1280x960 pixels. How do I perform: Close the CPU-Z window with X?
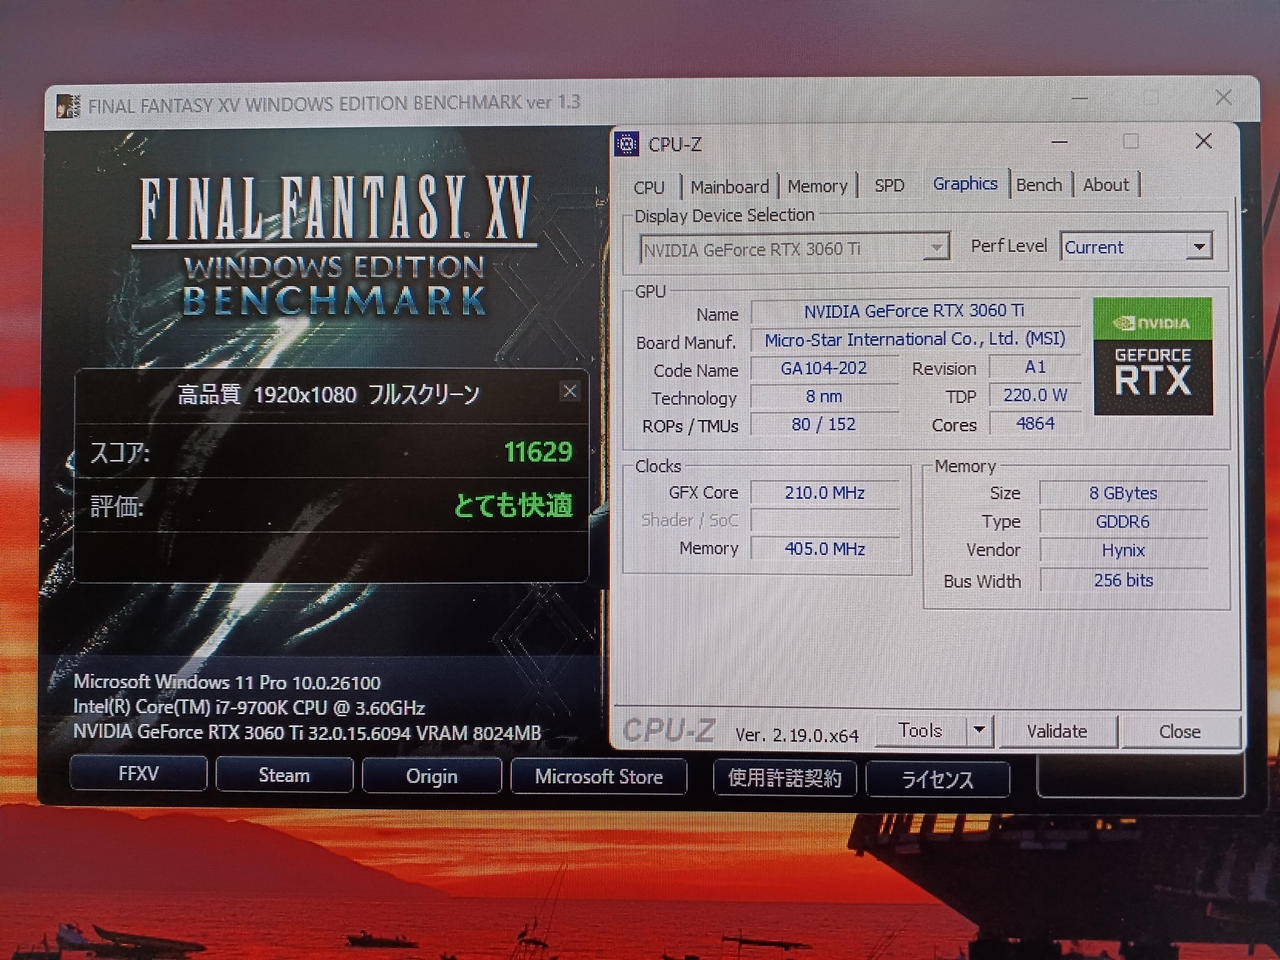(1204, 141)
